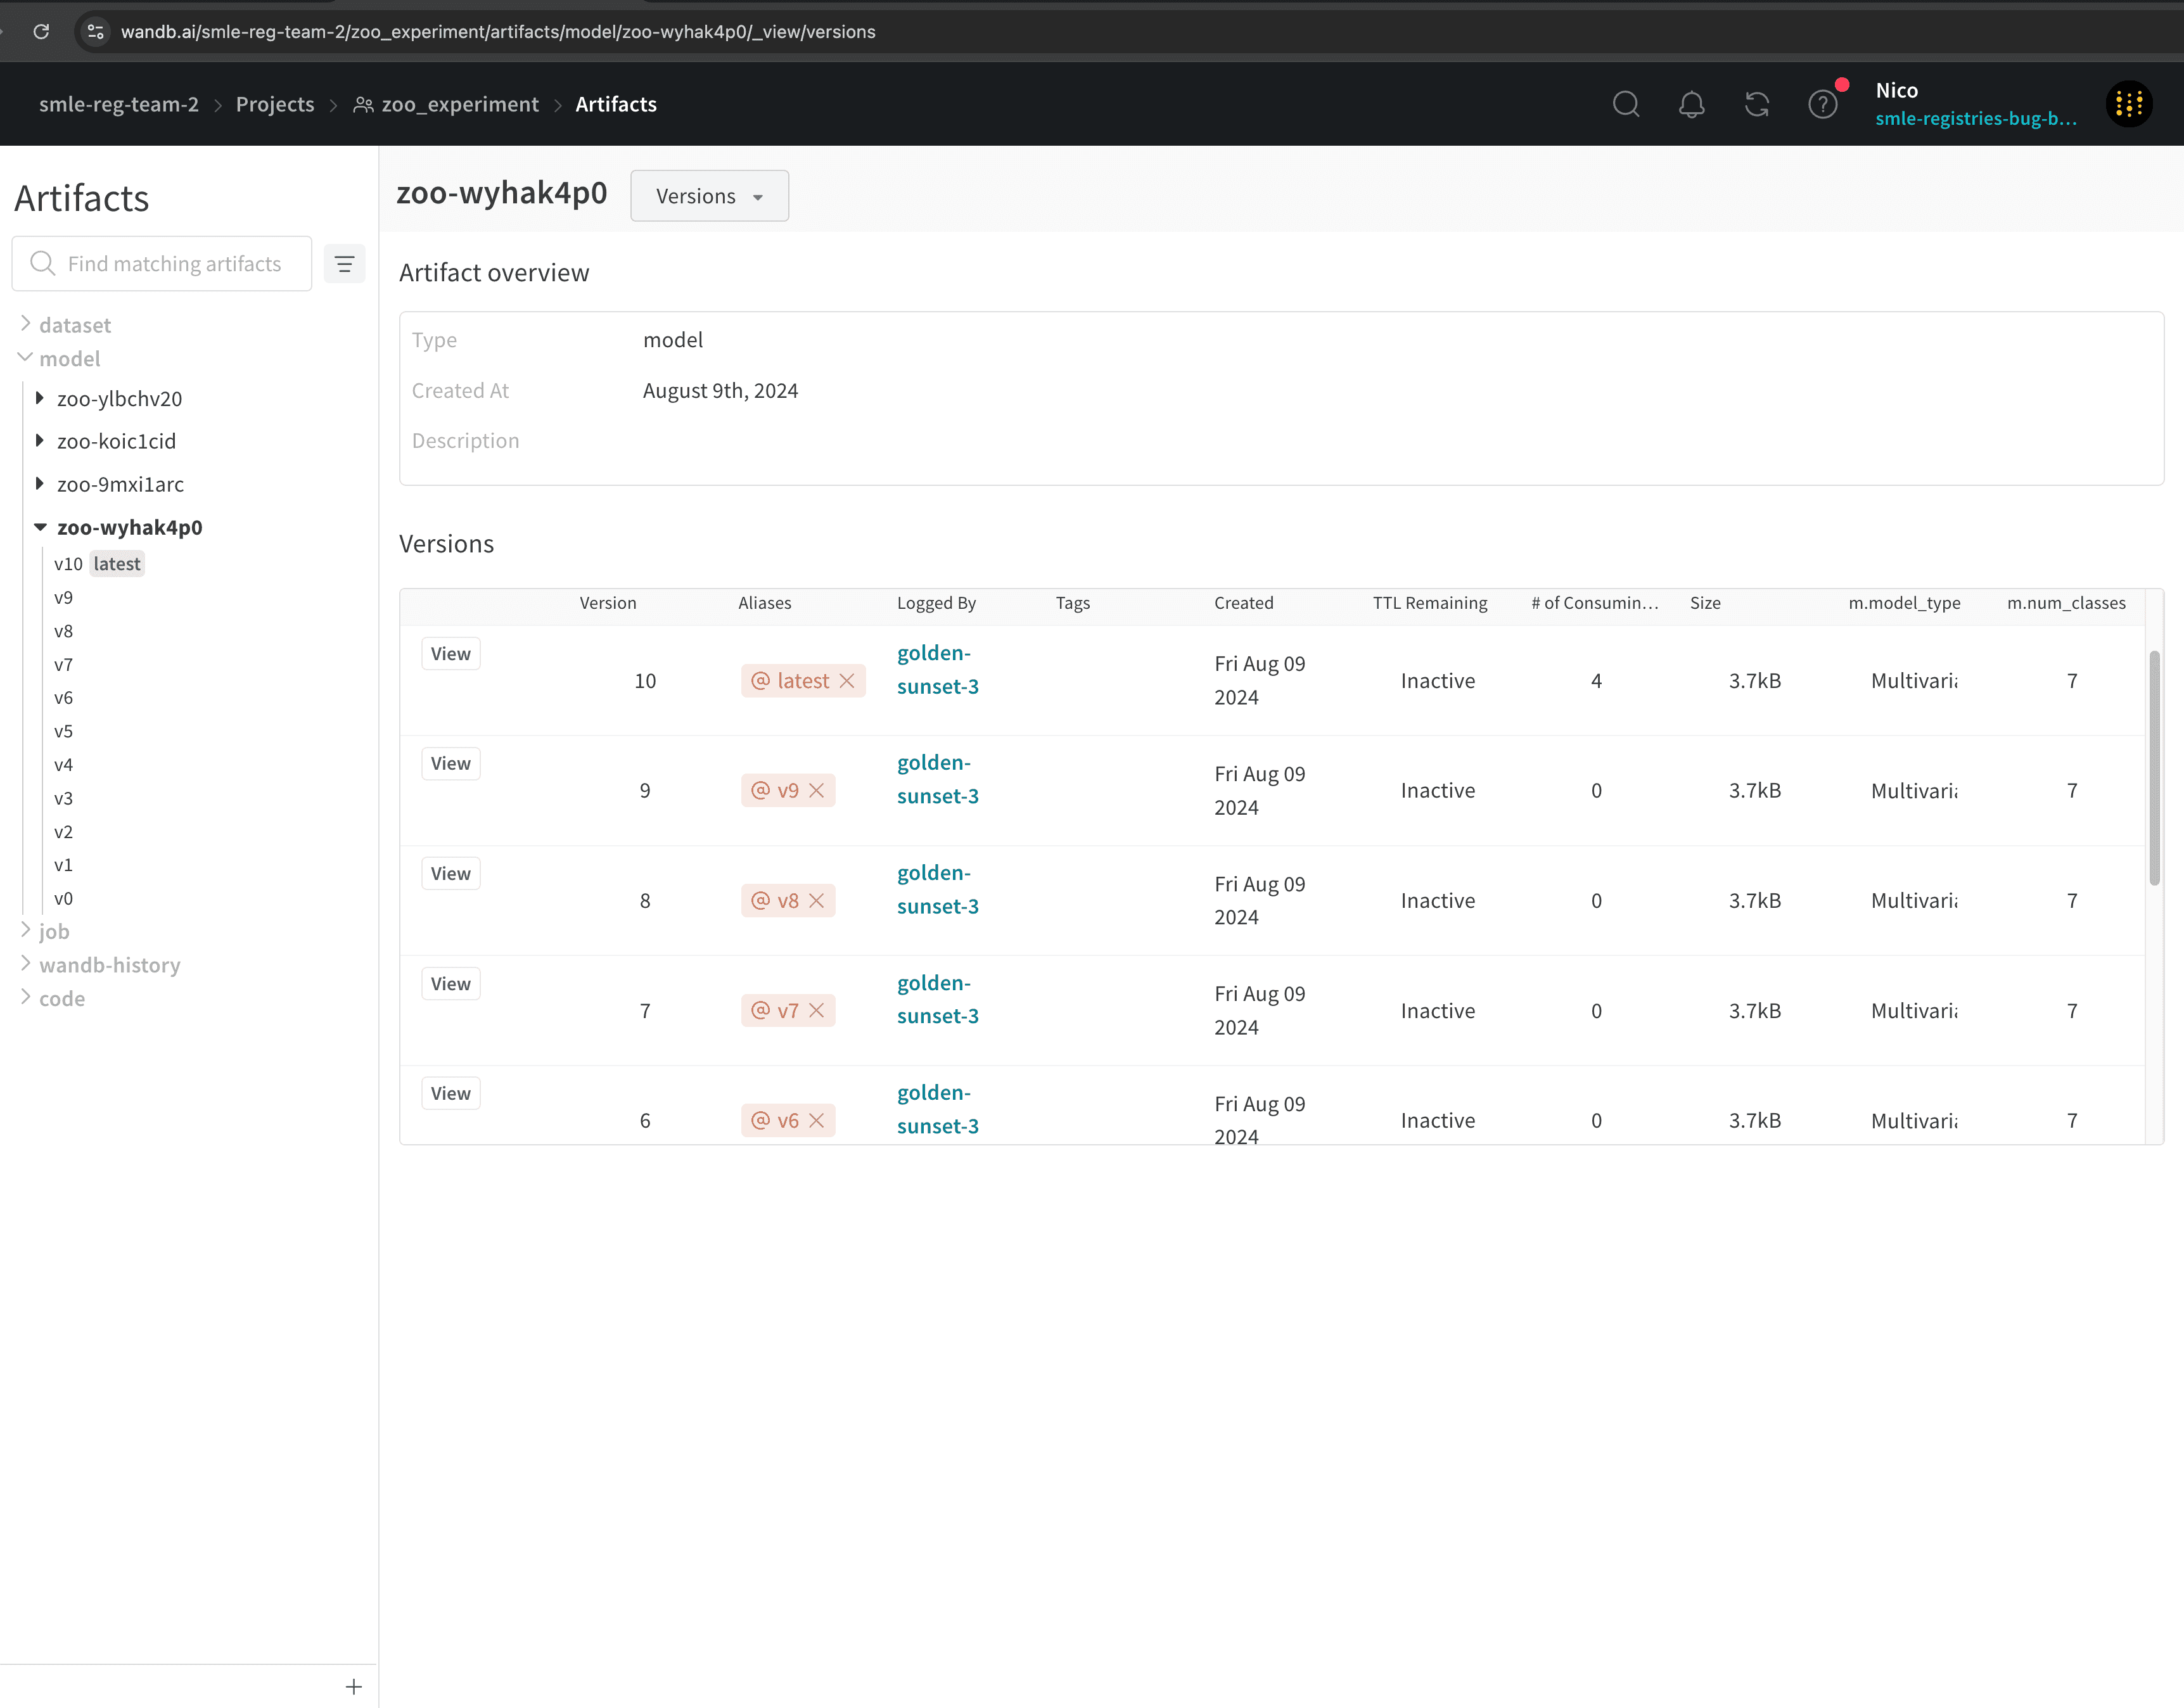This screenshot has height=1708, width=2184.
Task: Select v5 in sidebar tree
Action: (64, 732)
